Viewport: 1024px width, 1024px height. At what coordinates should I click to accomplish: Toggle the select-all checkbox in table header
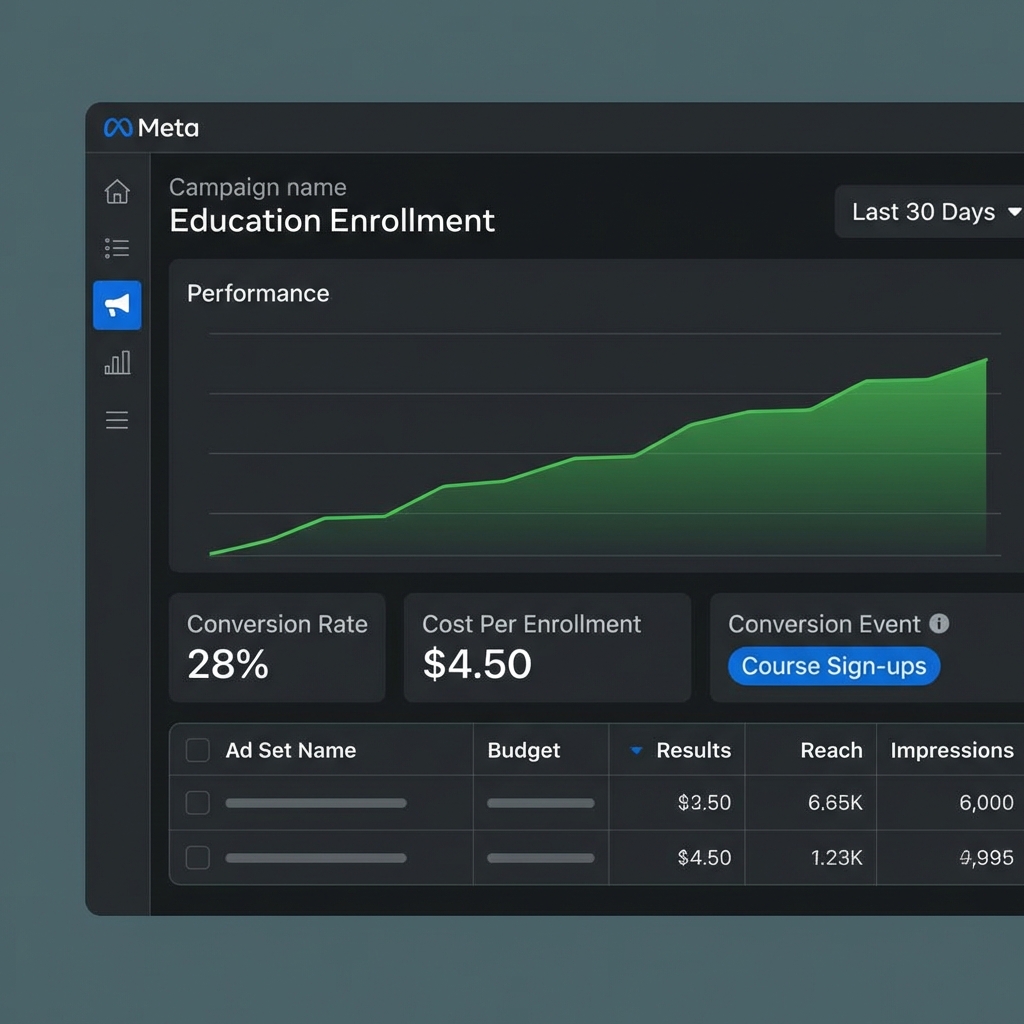click(198, 751)
